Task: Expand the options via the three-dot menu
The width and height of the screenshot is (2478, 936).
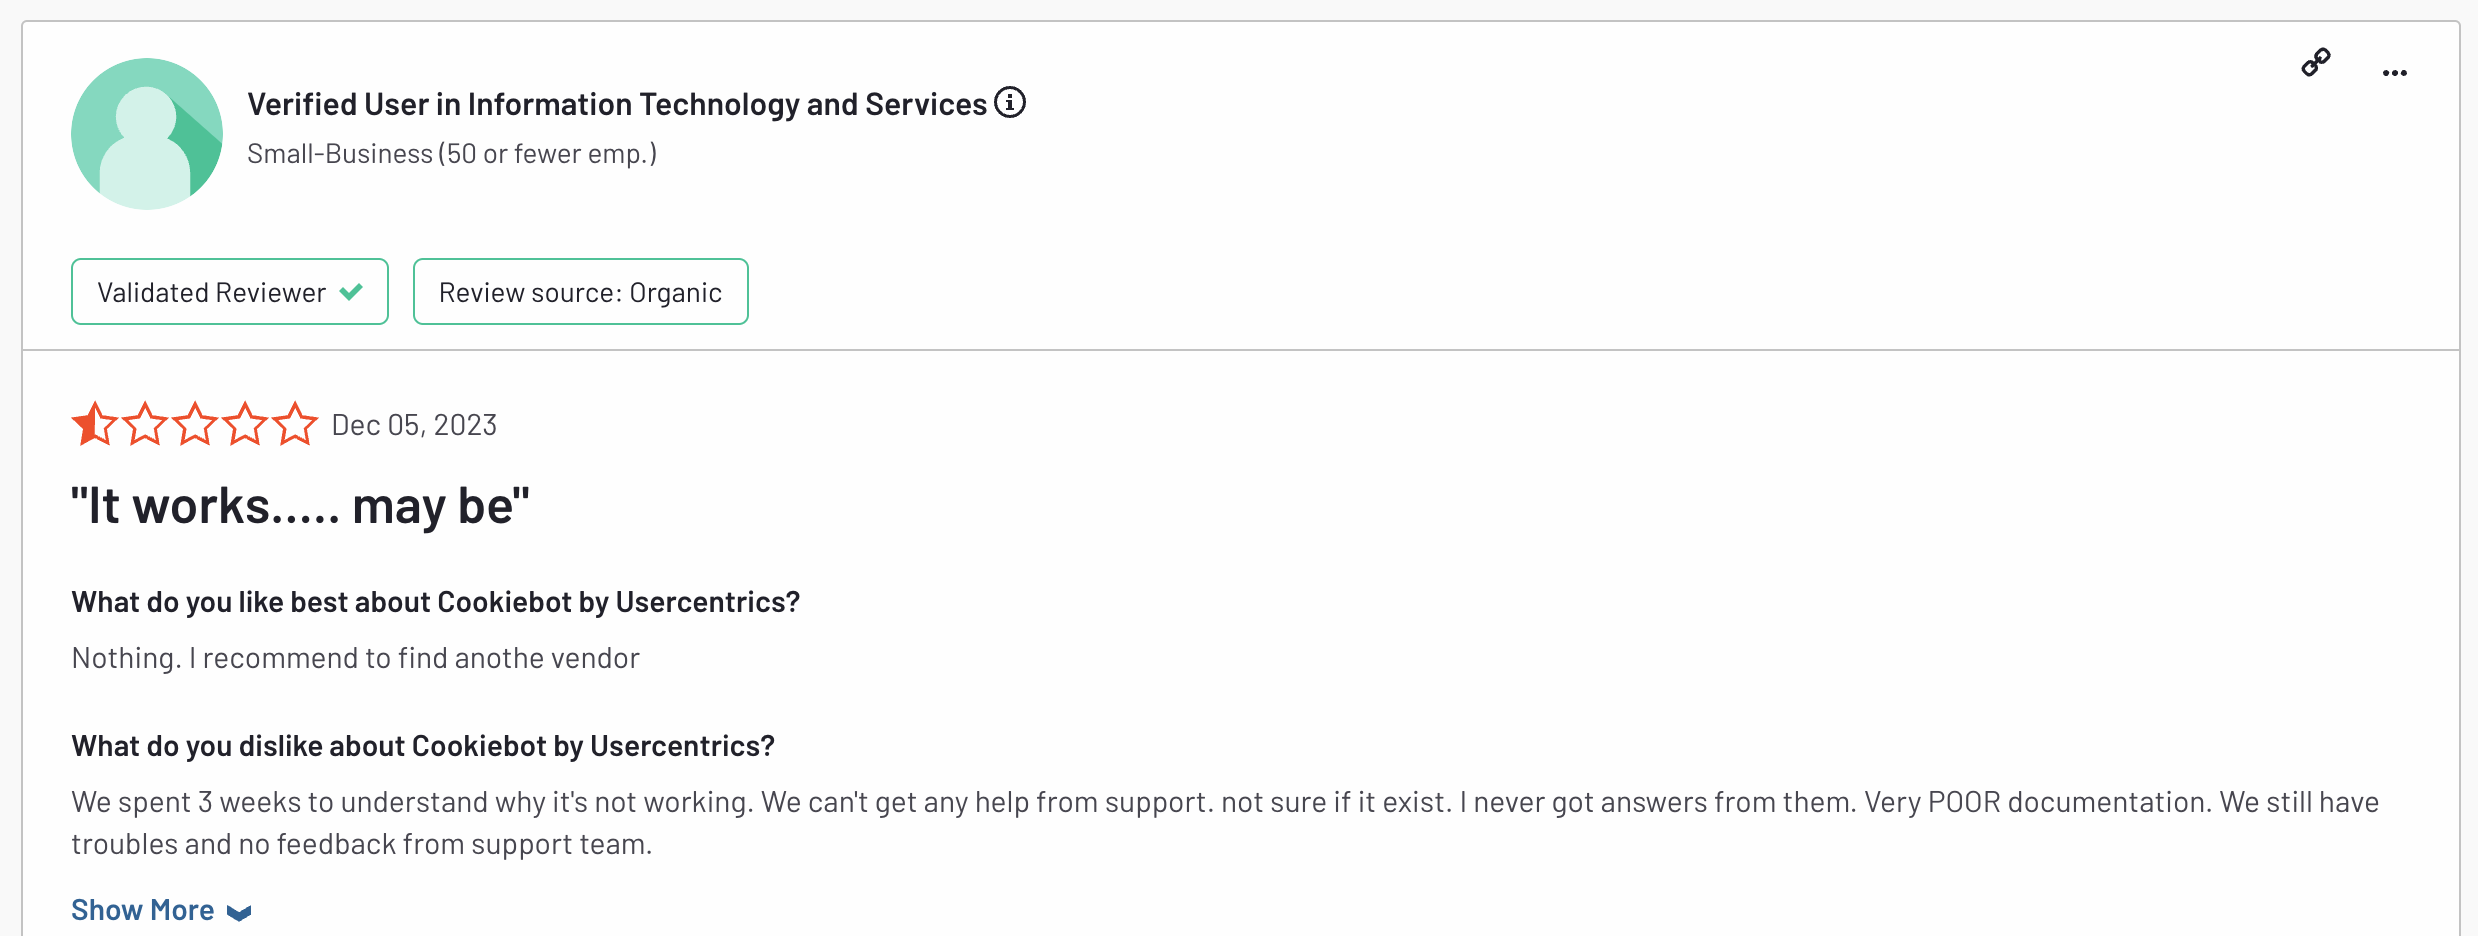Action: pyautogui.click(x=2395, y=71)
